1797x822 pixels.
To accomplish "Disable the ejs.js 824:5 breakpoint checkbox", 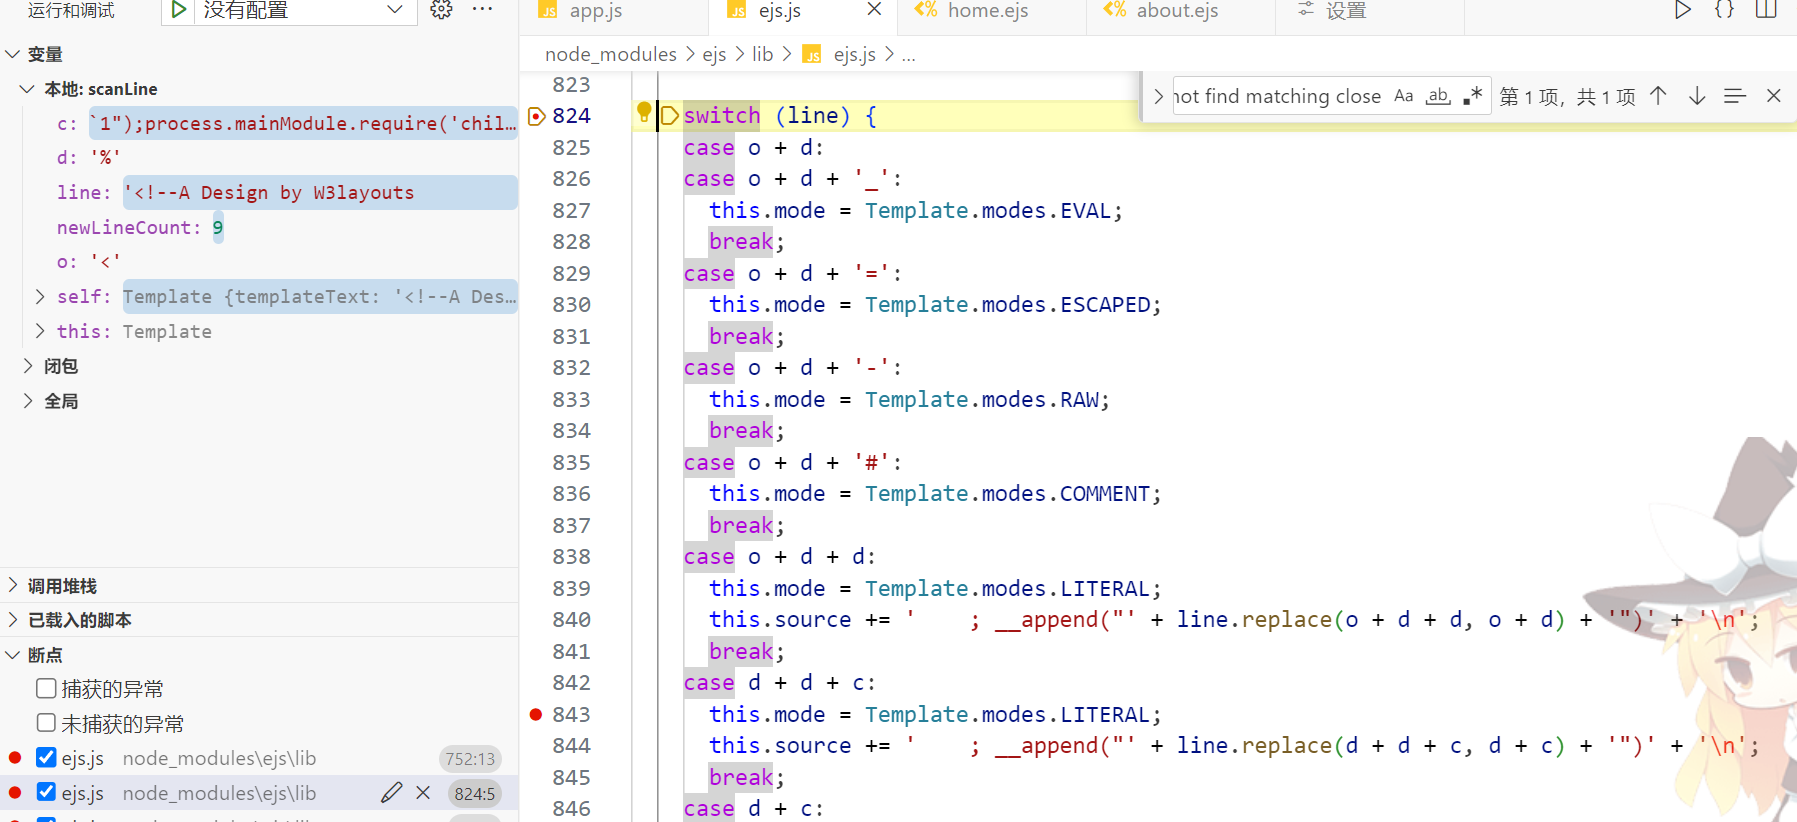I will pyautogui.click(x=46, y=792).
